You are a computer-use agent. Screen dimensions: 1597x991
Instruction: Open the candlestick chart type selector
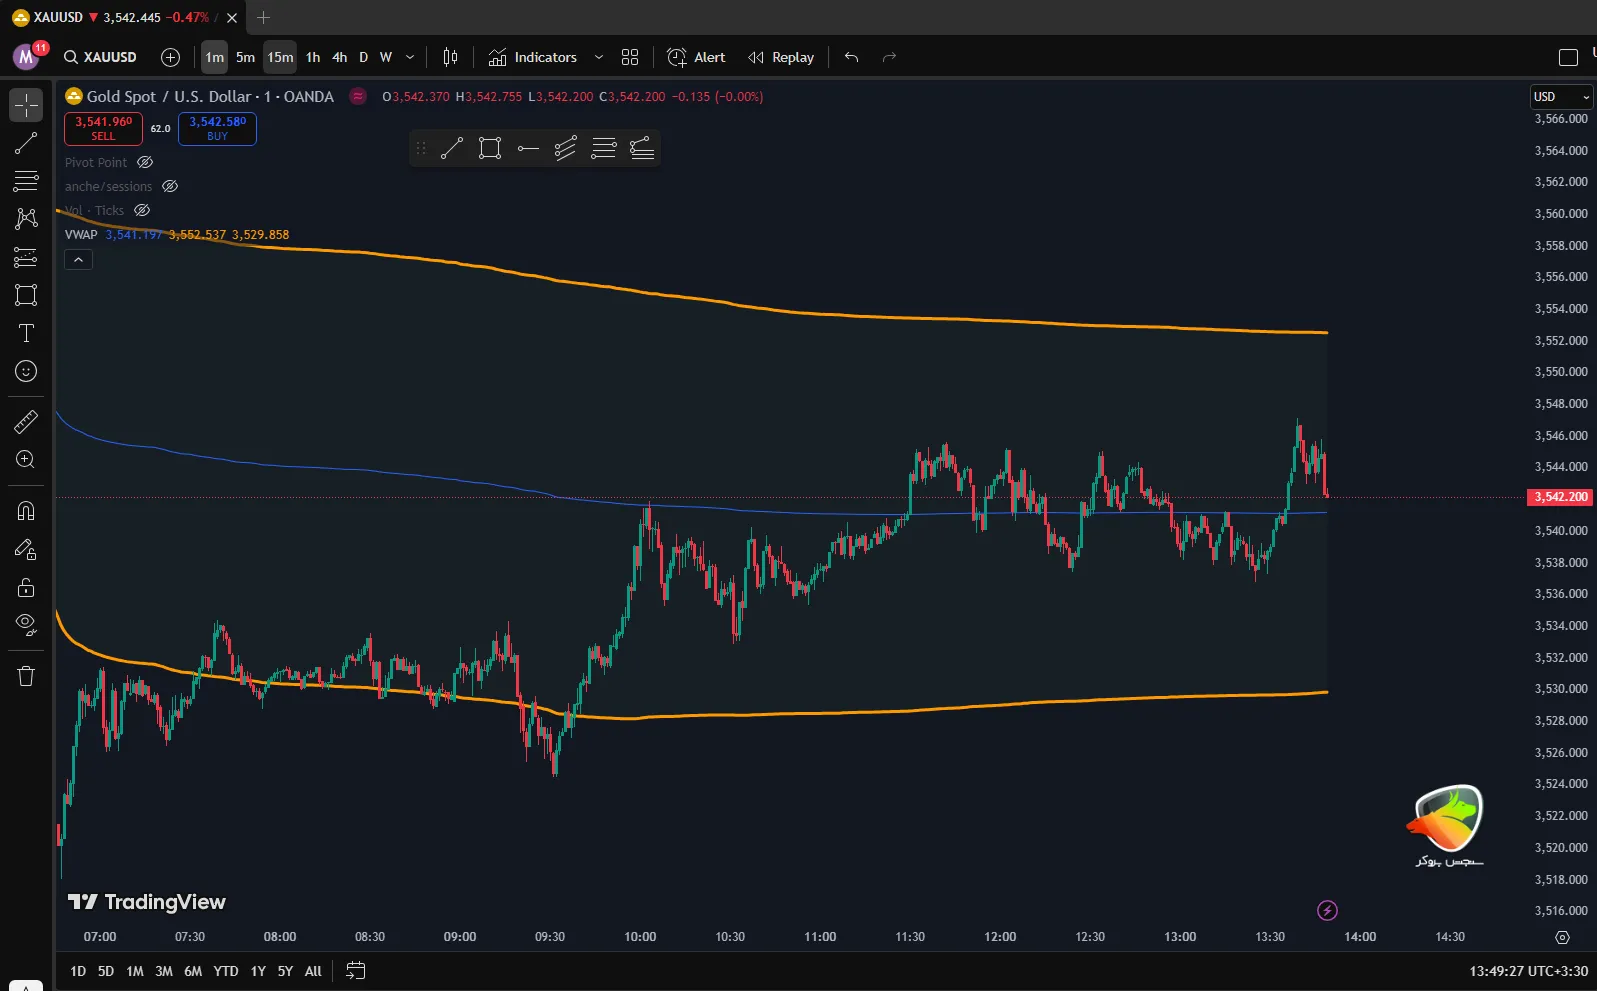450,57
